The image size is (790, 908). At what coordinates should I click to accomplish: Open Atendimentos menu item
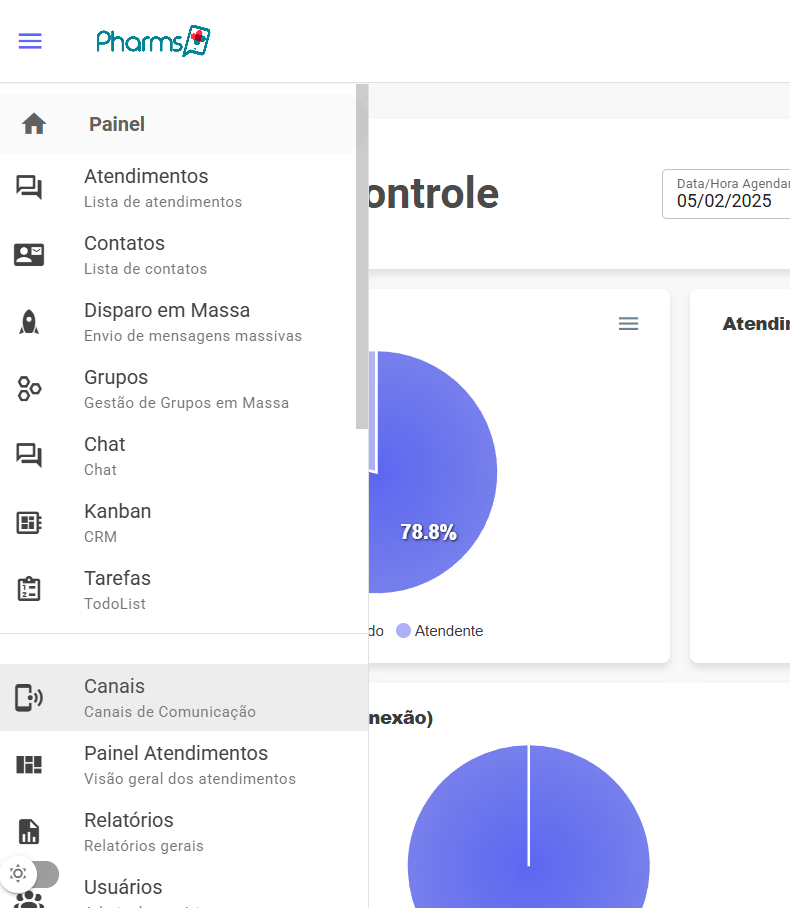[178, 188]
